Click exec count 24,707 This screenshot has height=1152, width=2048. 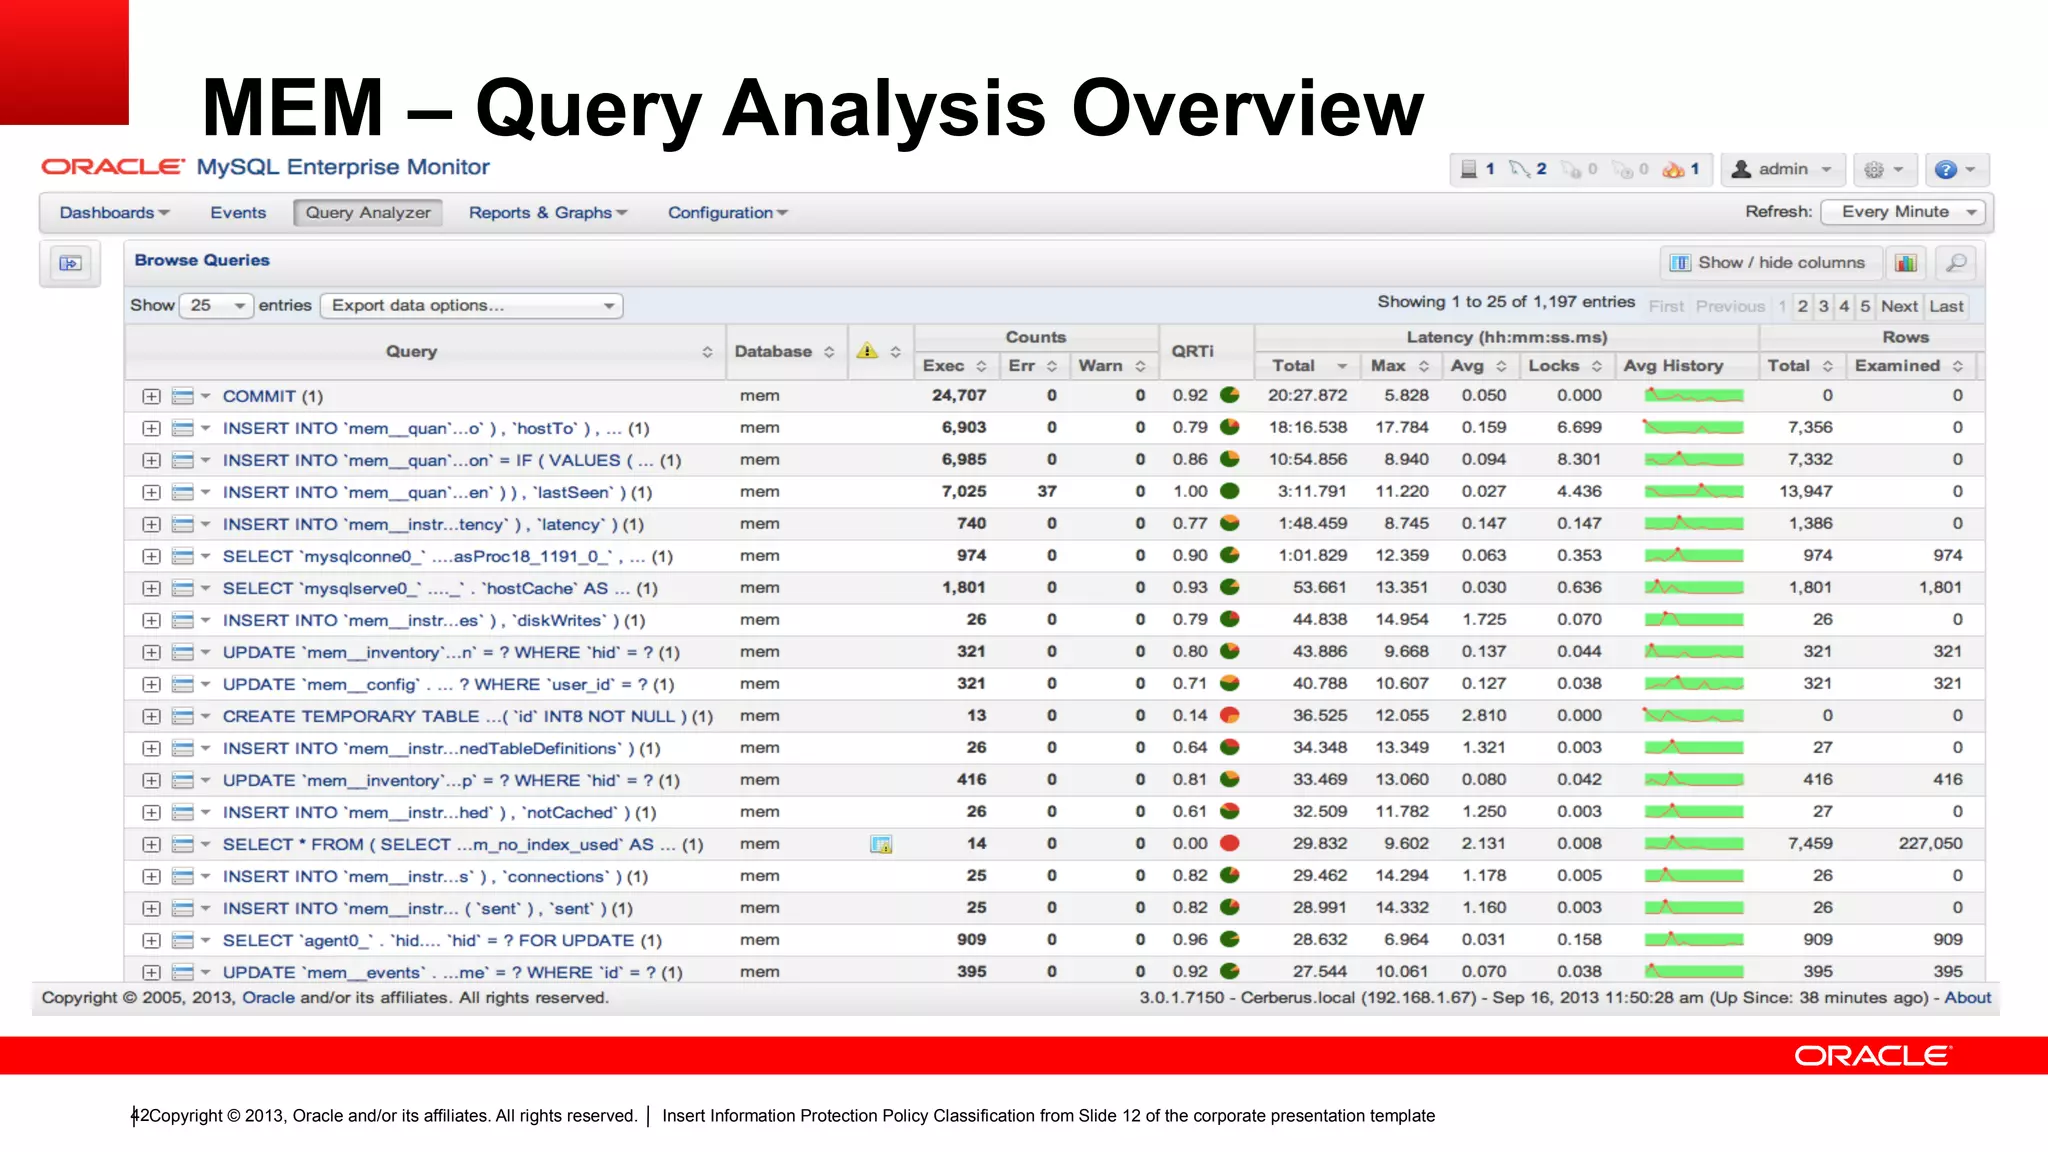coord(958,396)
